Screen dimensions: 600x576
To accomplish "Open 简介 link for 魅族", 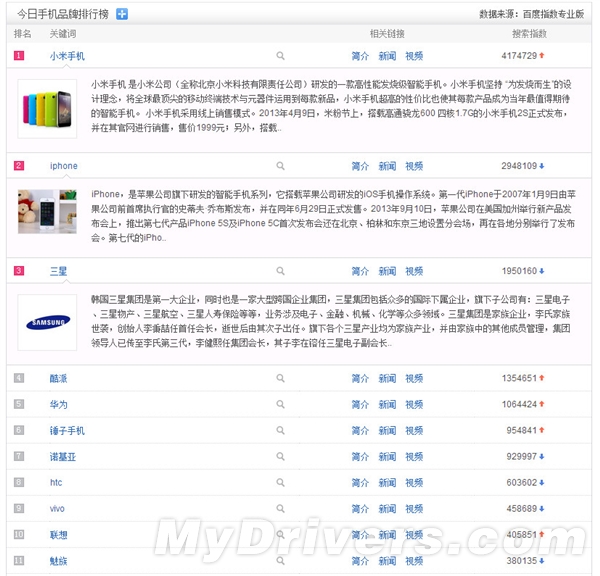I will click(x=360, y=561).
